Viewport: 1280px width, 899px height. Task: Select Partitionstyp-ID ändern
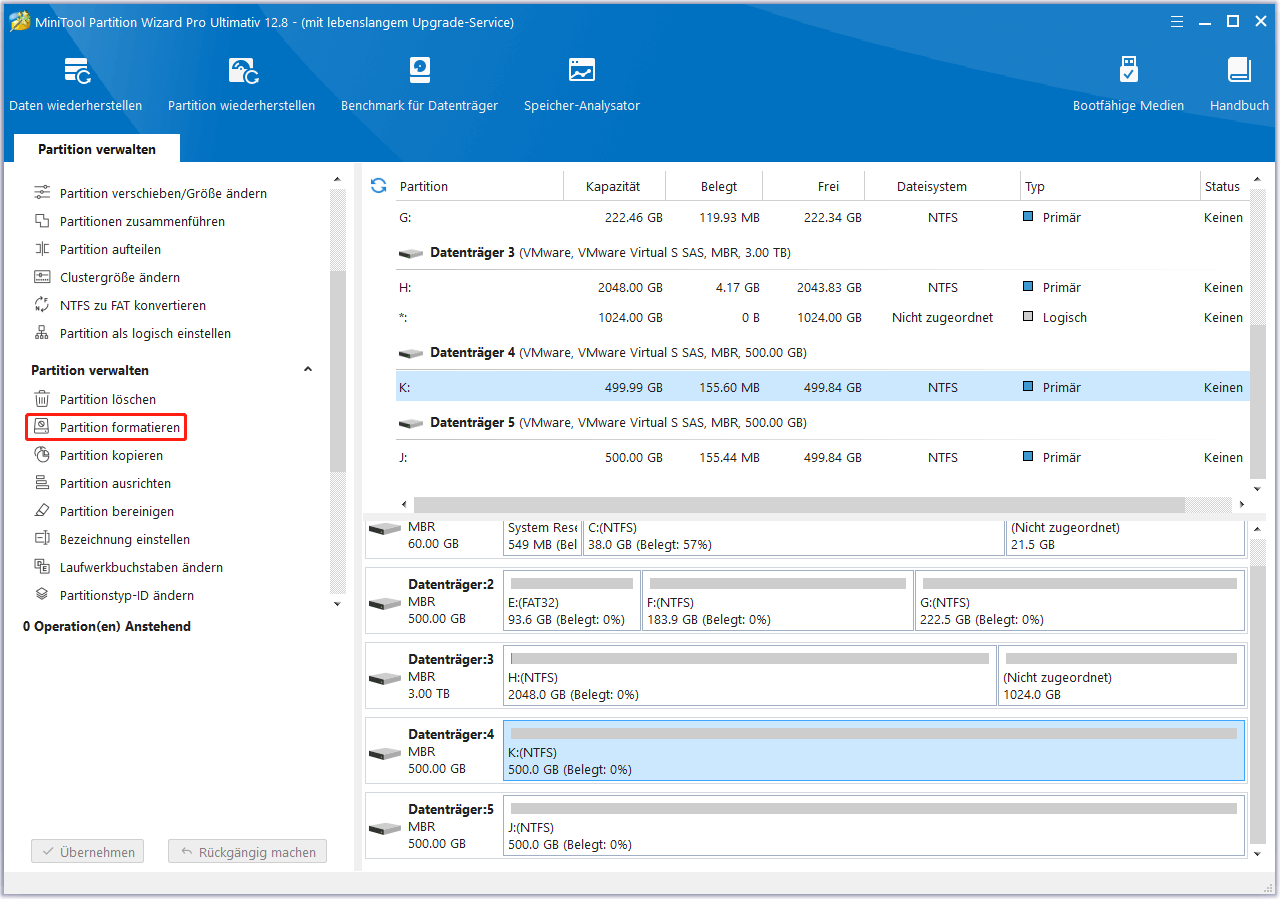click(x=127, y=595)
